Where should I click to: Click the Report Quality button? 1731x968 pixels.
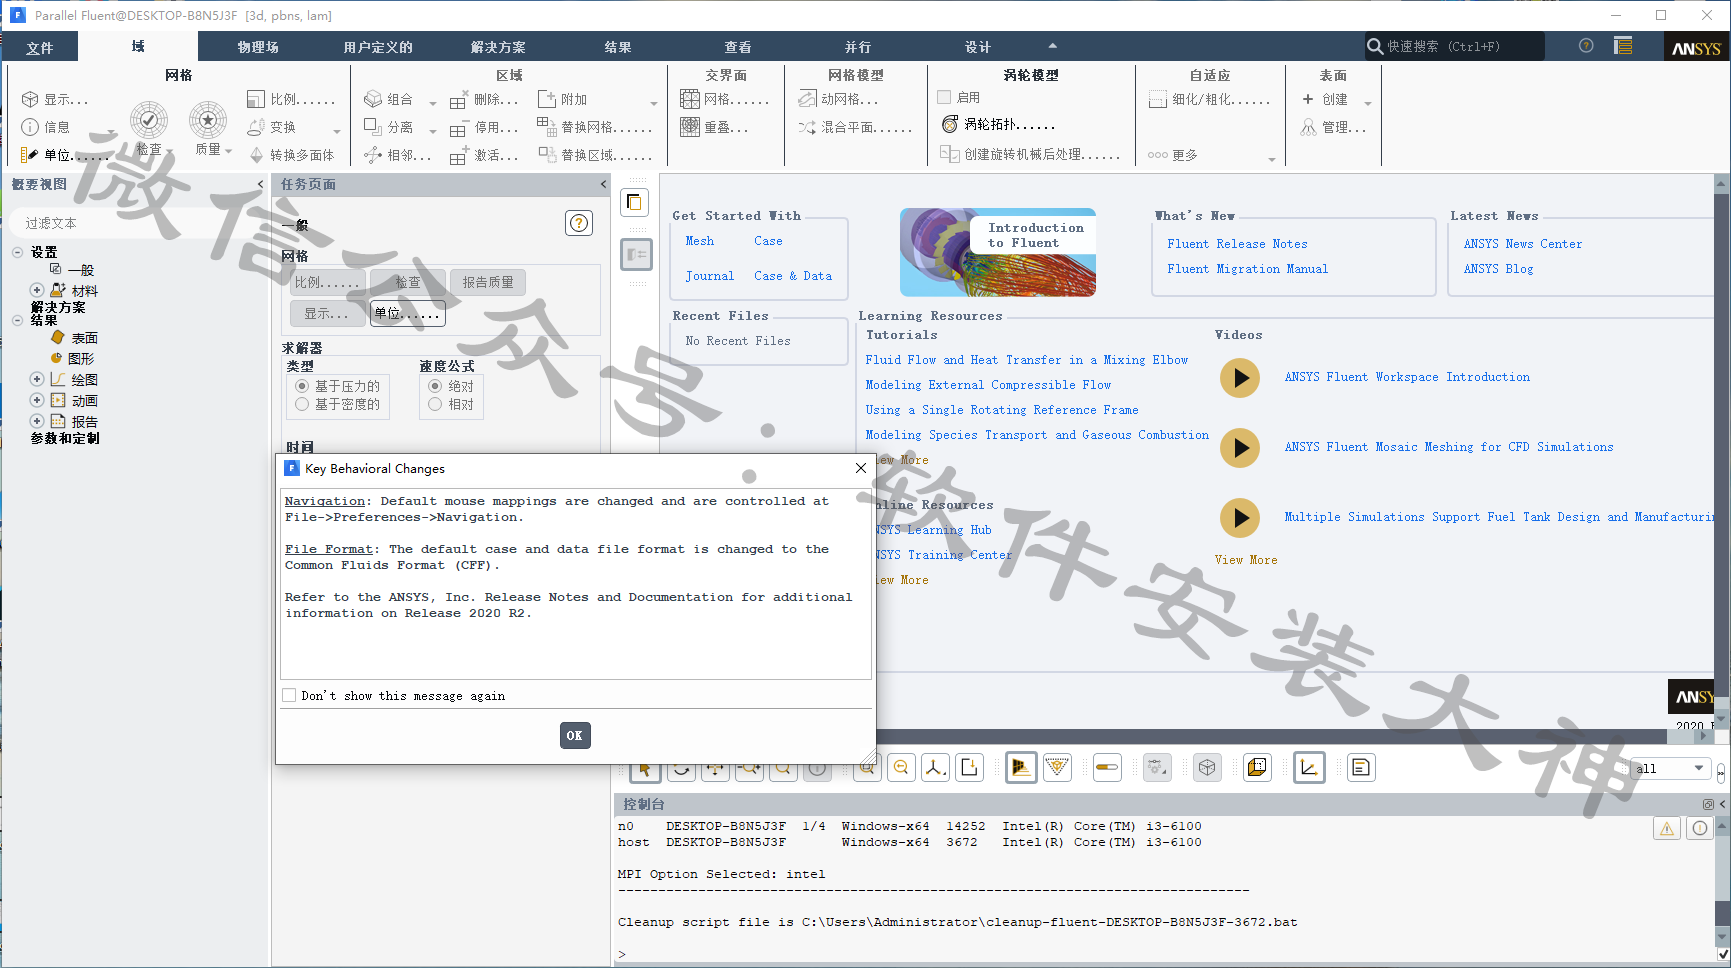(488, 282)
